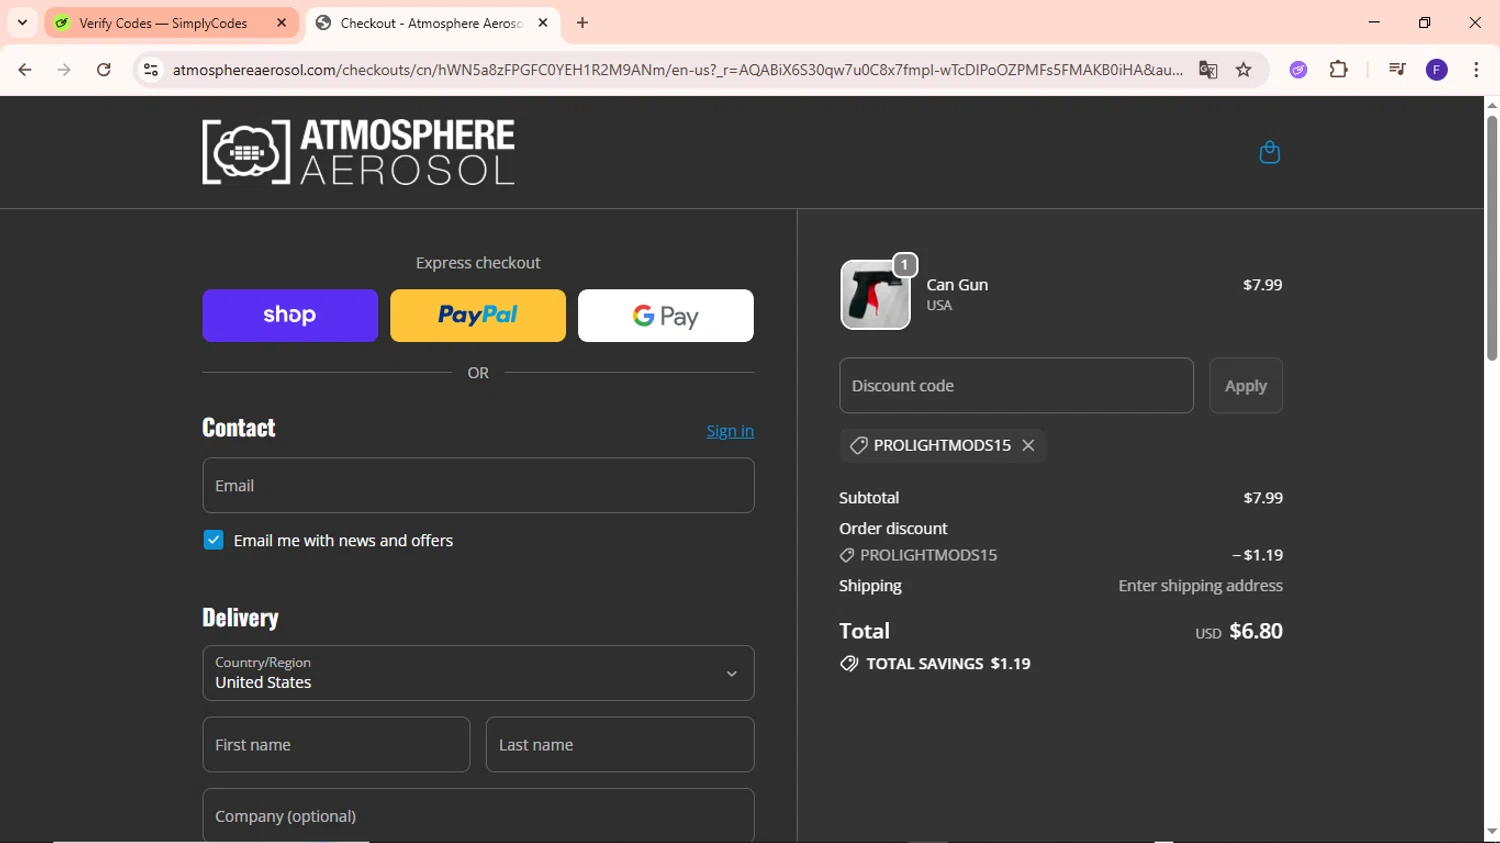Click the Sign in link
Image resolution: width=1500 pixels, height=843 pixels.
click(x=730, y=431)
